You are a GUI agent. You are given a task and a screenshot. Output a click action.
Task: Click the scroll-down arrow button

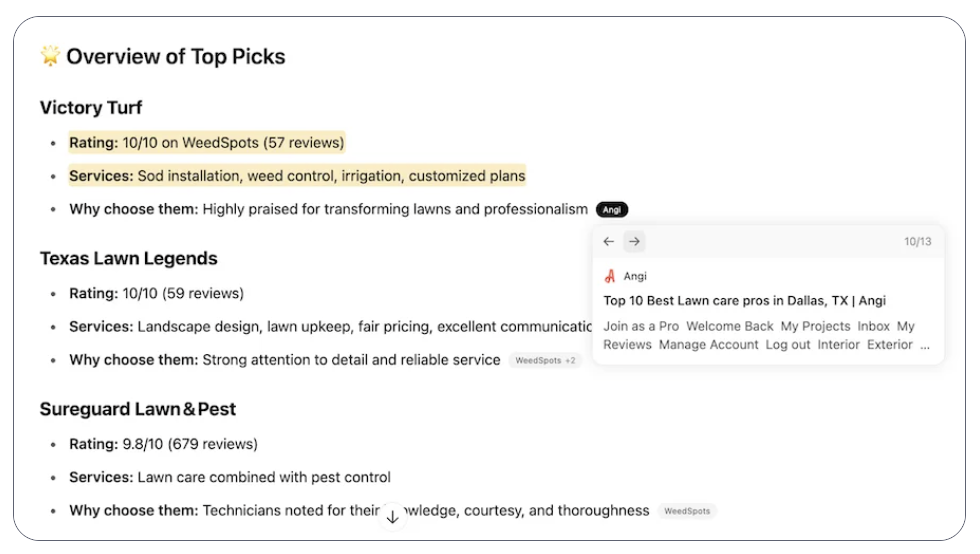point(392,517)
